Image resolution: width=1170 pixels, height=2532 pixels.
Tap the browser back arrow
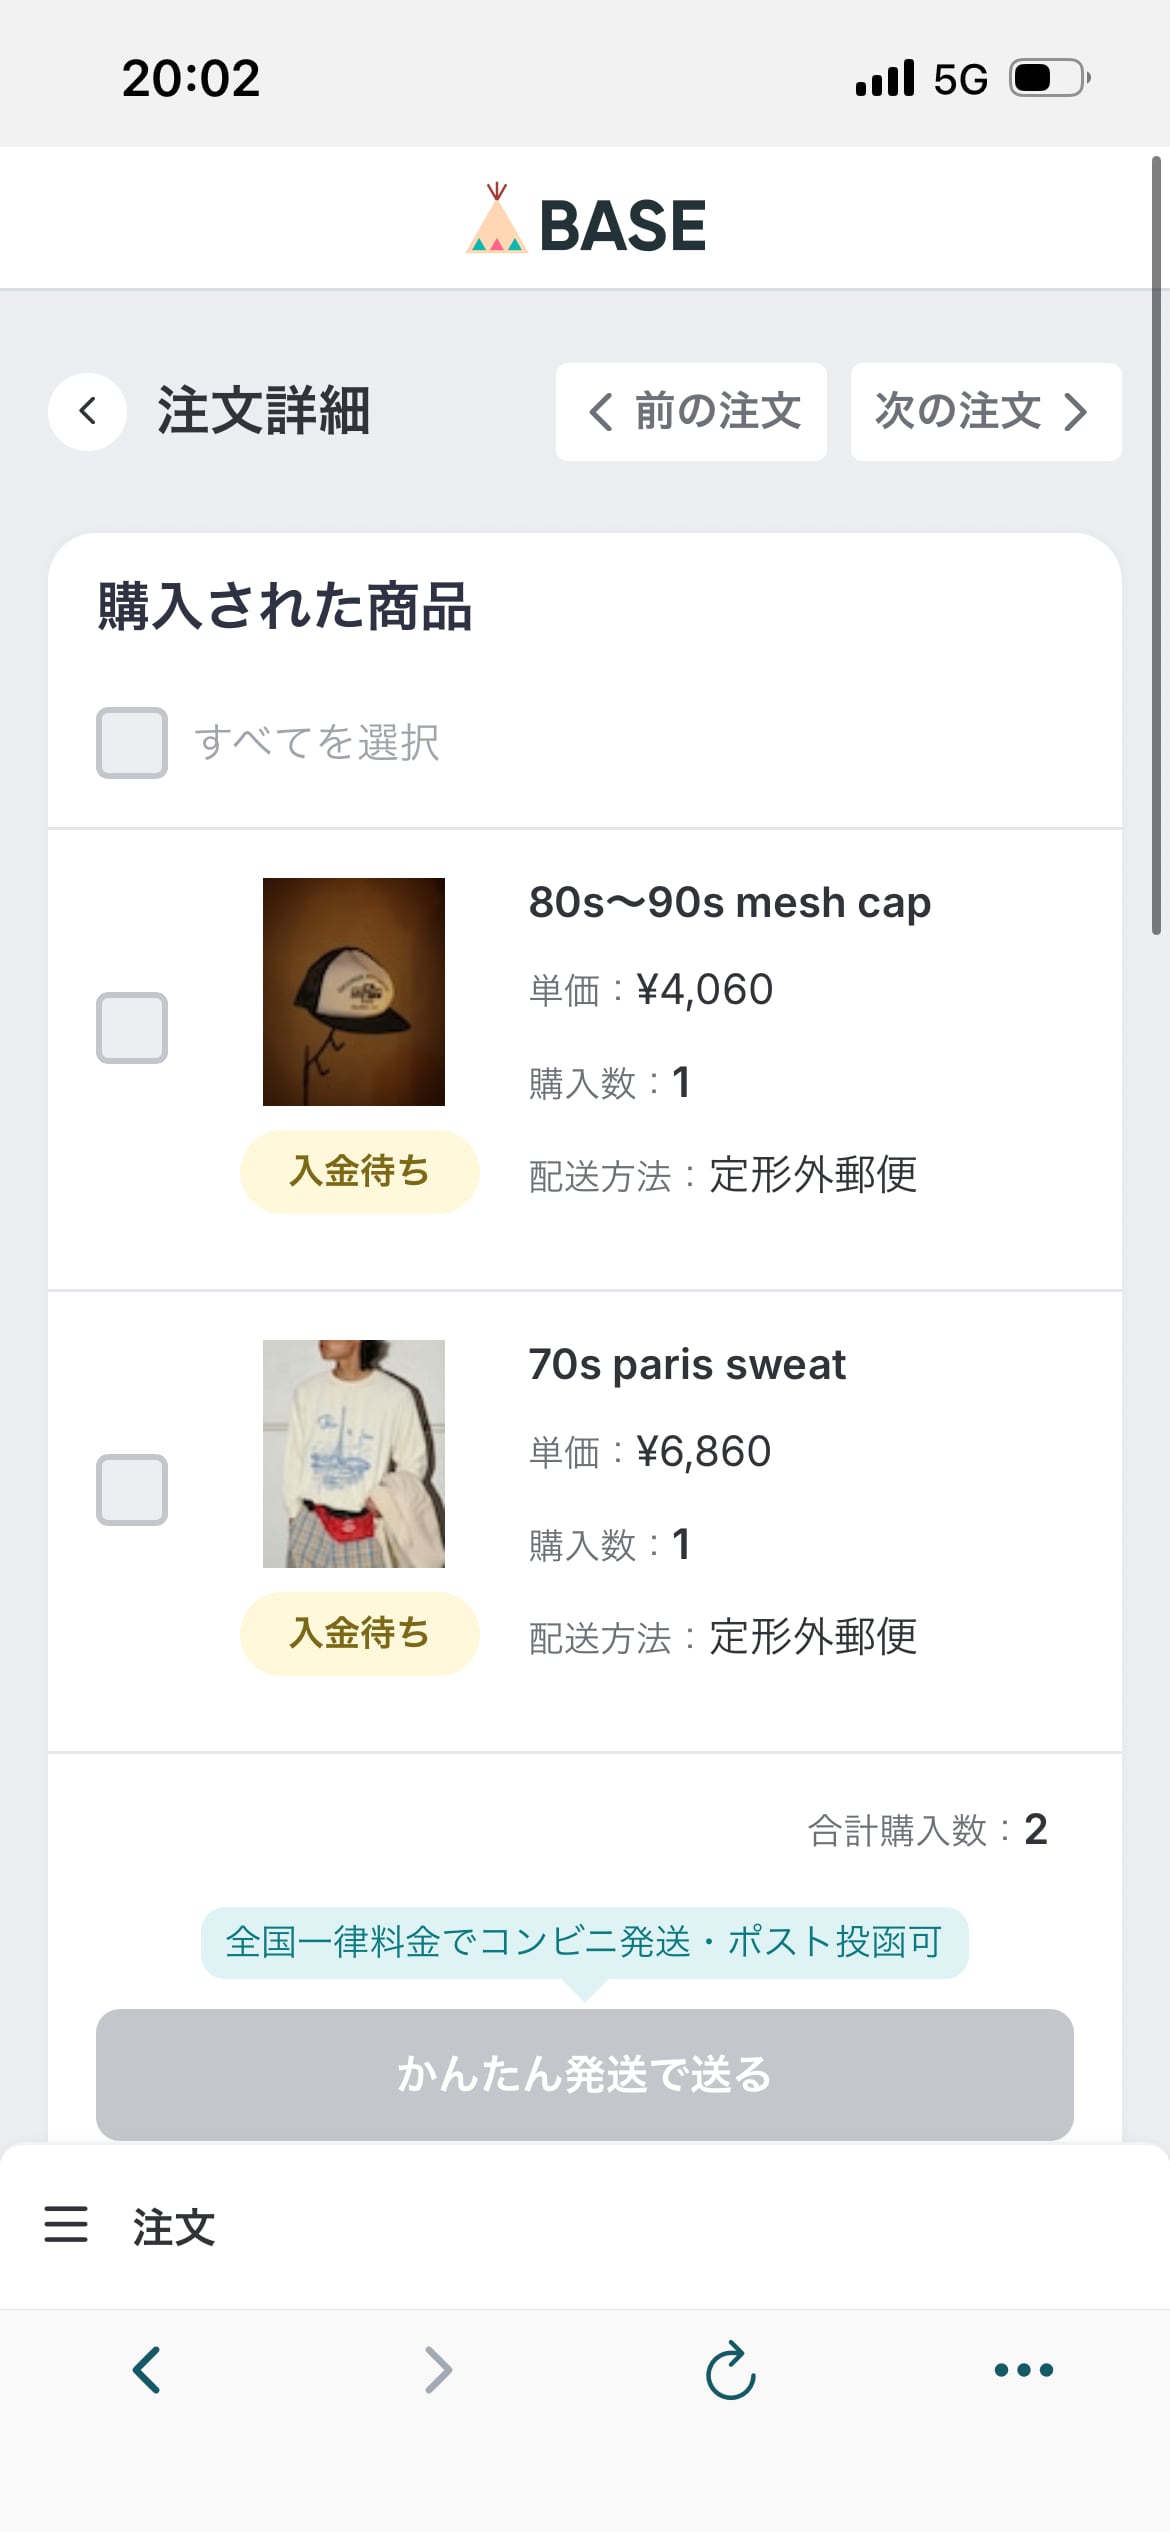[147, 2369]
